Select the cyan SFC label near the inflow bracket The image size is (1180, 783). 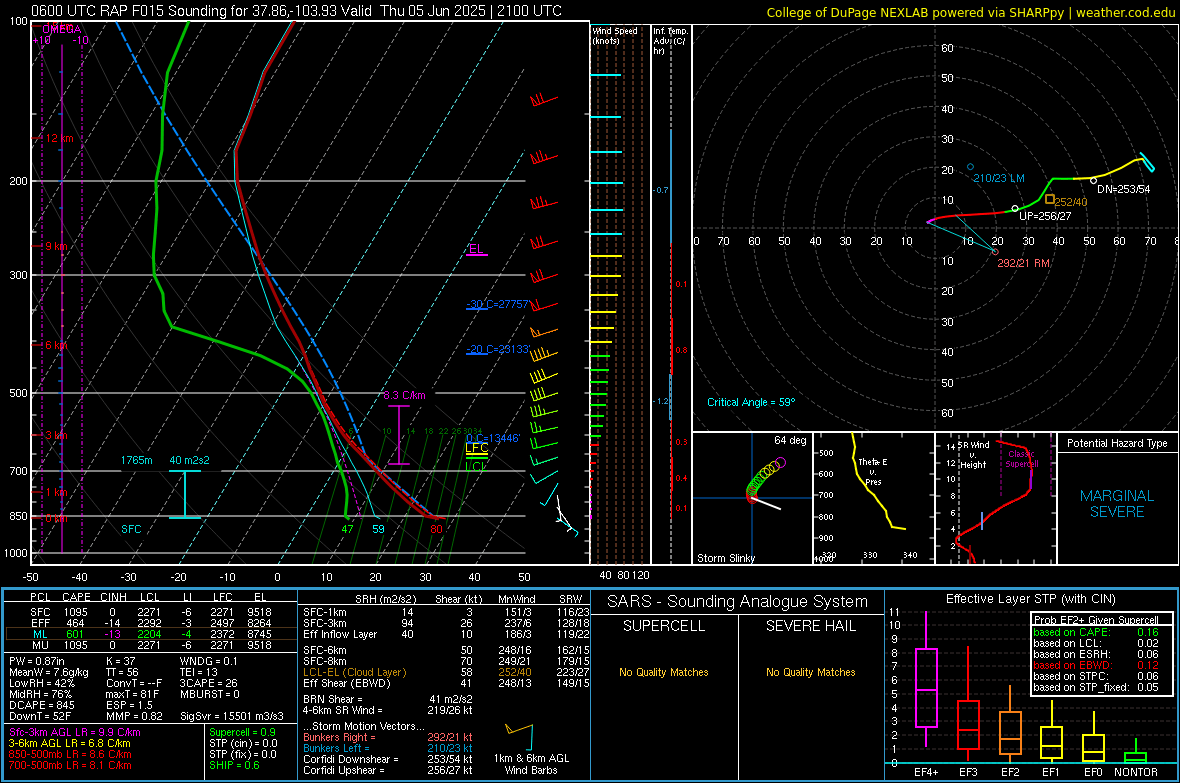click(131, 529)
